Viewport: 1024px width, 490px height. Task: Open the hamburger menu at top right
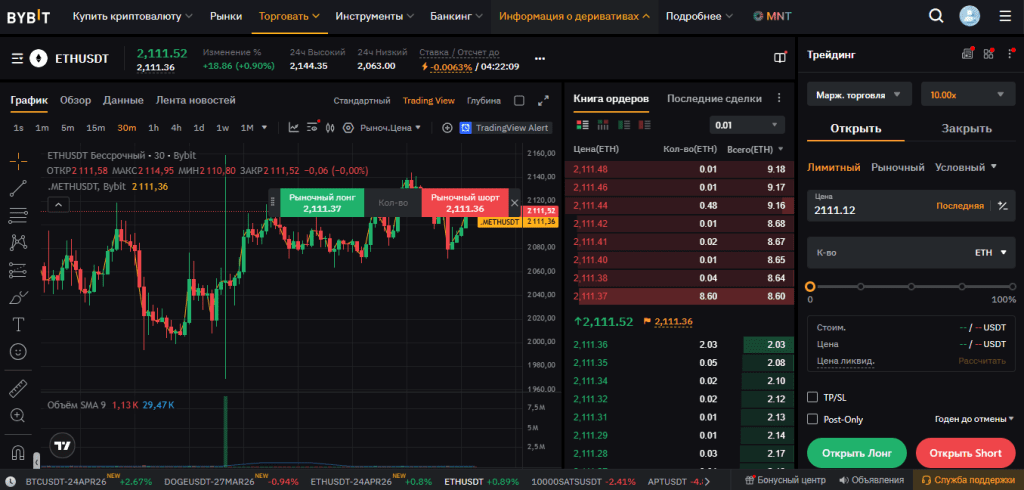coord(1004,16)
